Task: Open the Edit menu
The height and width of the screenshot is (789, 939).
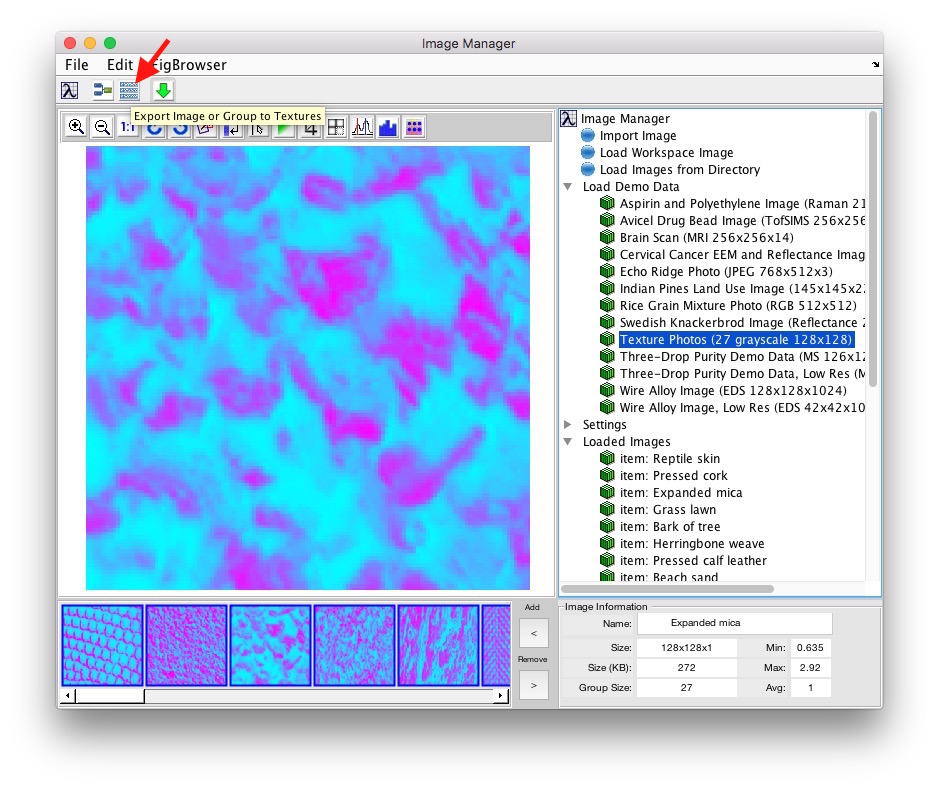Action: coord(120,65)
